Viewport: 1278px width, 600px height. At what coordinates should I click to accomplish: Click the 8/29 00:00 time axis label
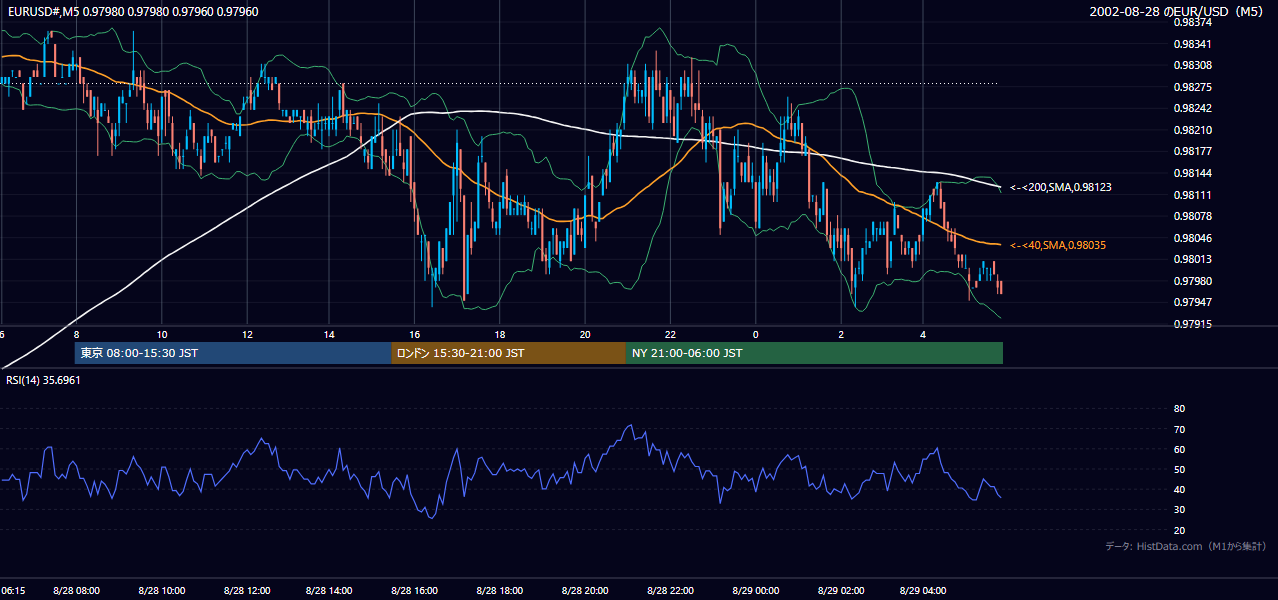point(755,590)
